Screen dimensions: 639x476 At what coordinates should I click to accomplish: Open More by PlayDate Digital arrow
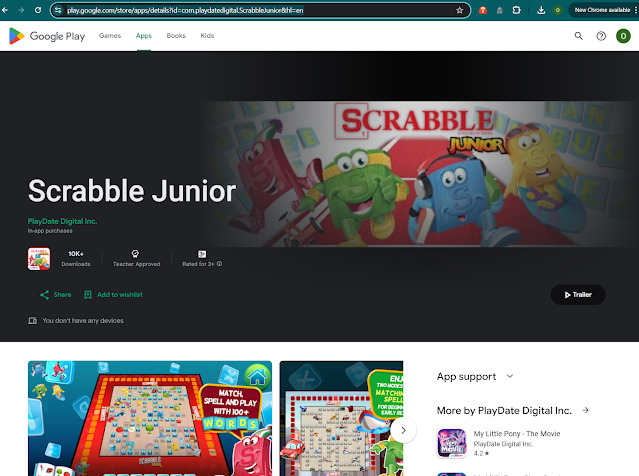click(x=586, y=410)
